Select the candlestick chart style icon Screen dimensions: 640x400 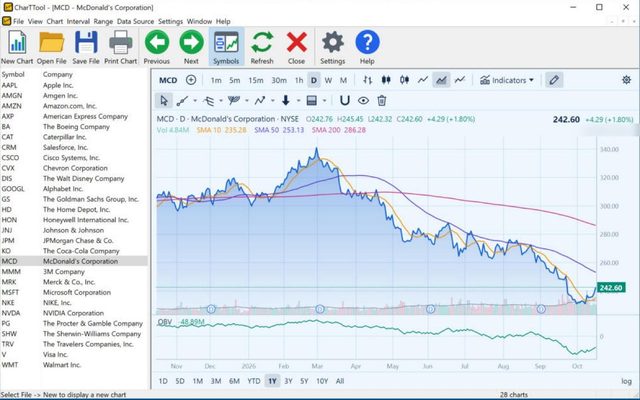pos(386,80)
